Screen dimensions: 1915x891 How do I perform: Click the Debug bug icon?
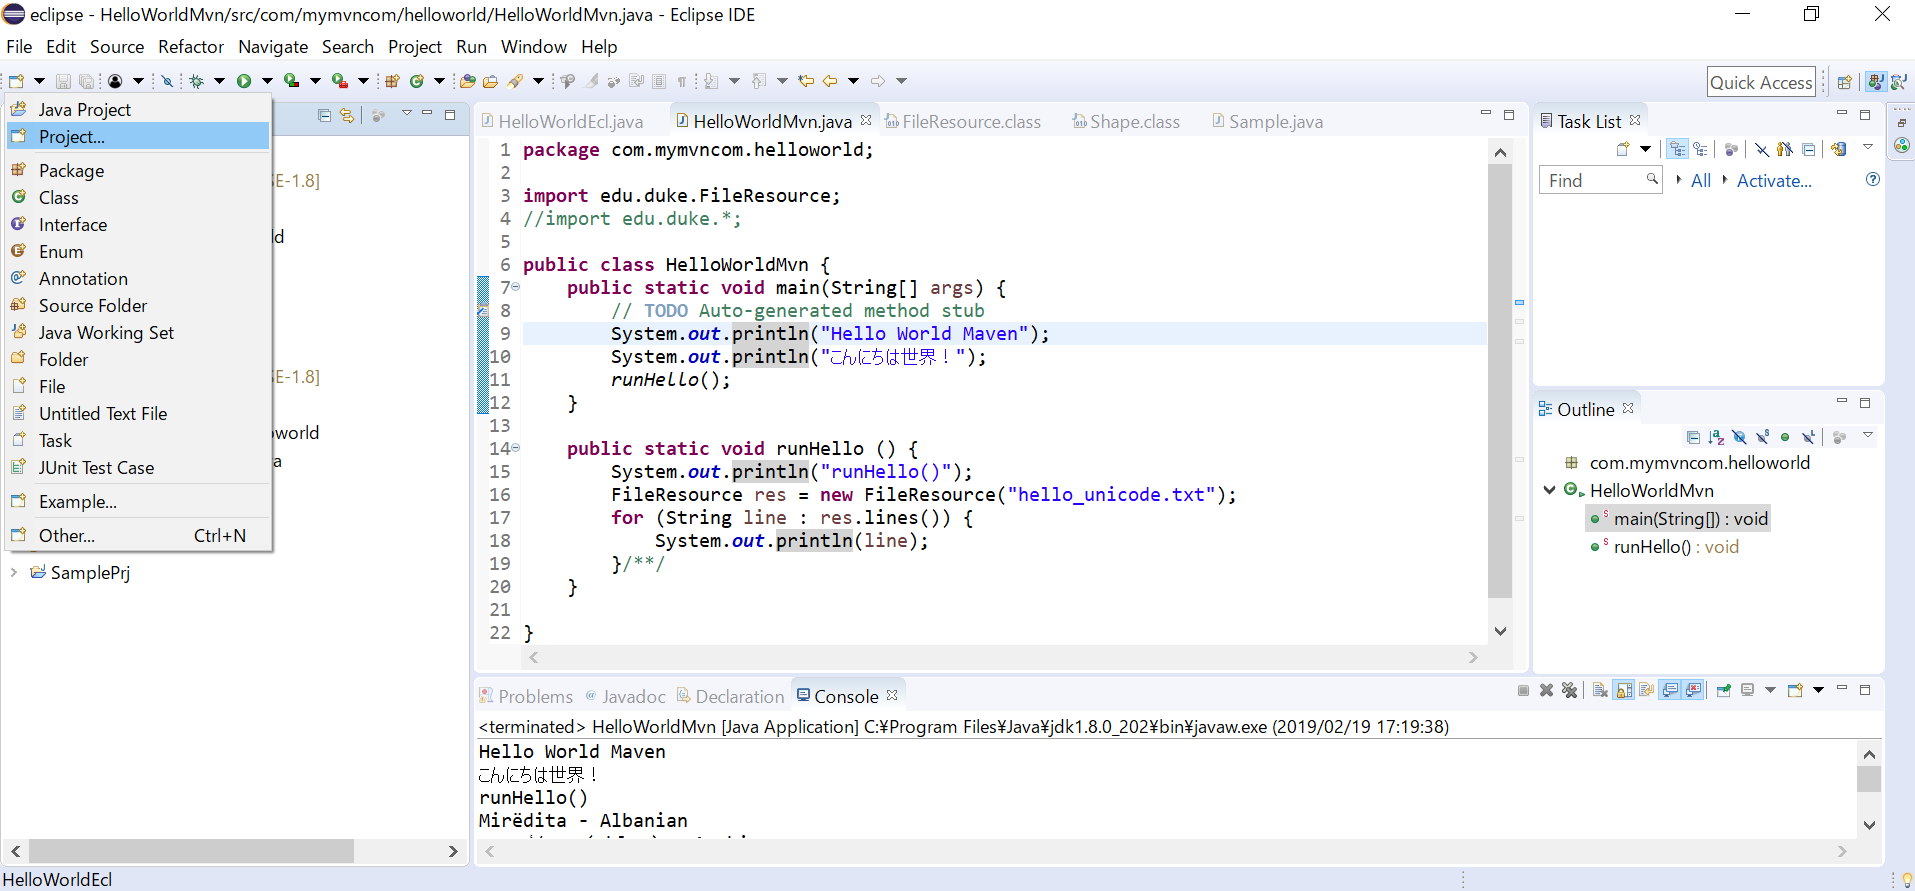(196, 81)
